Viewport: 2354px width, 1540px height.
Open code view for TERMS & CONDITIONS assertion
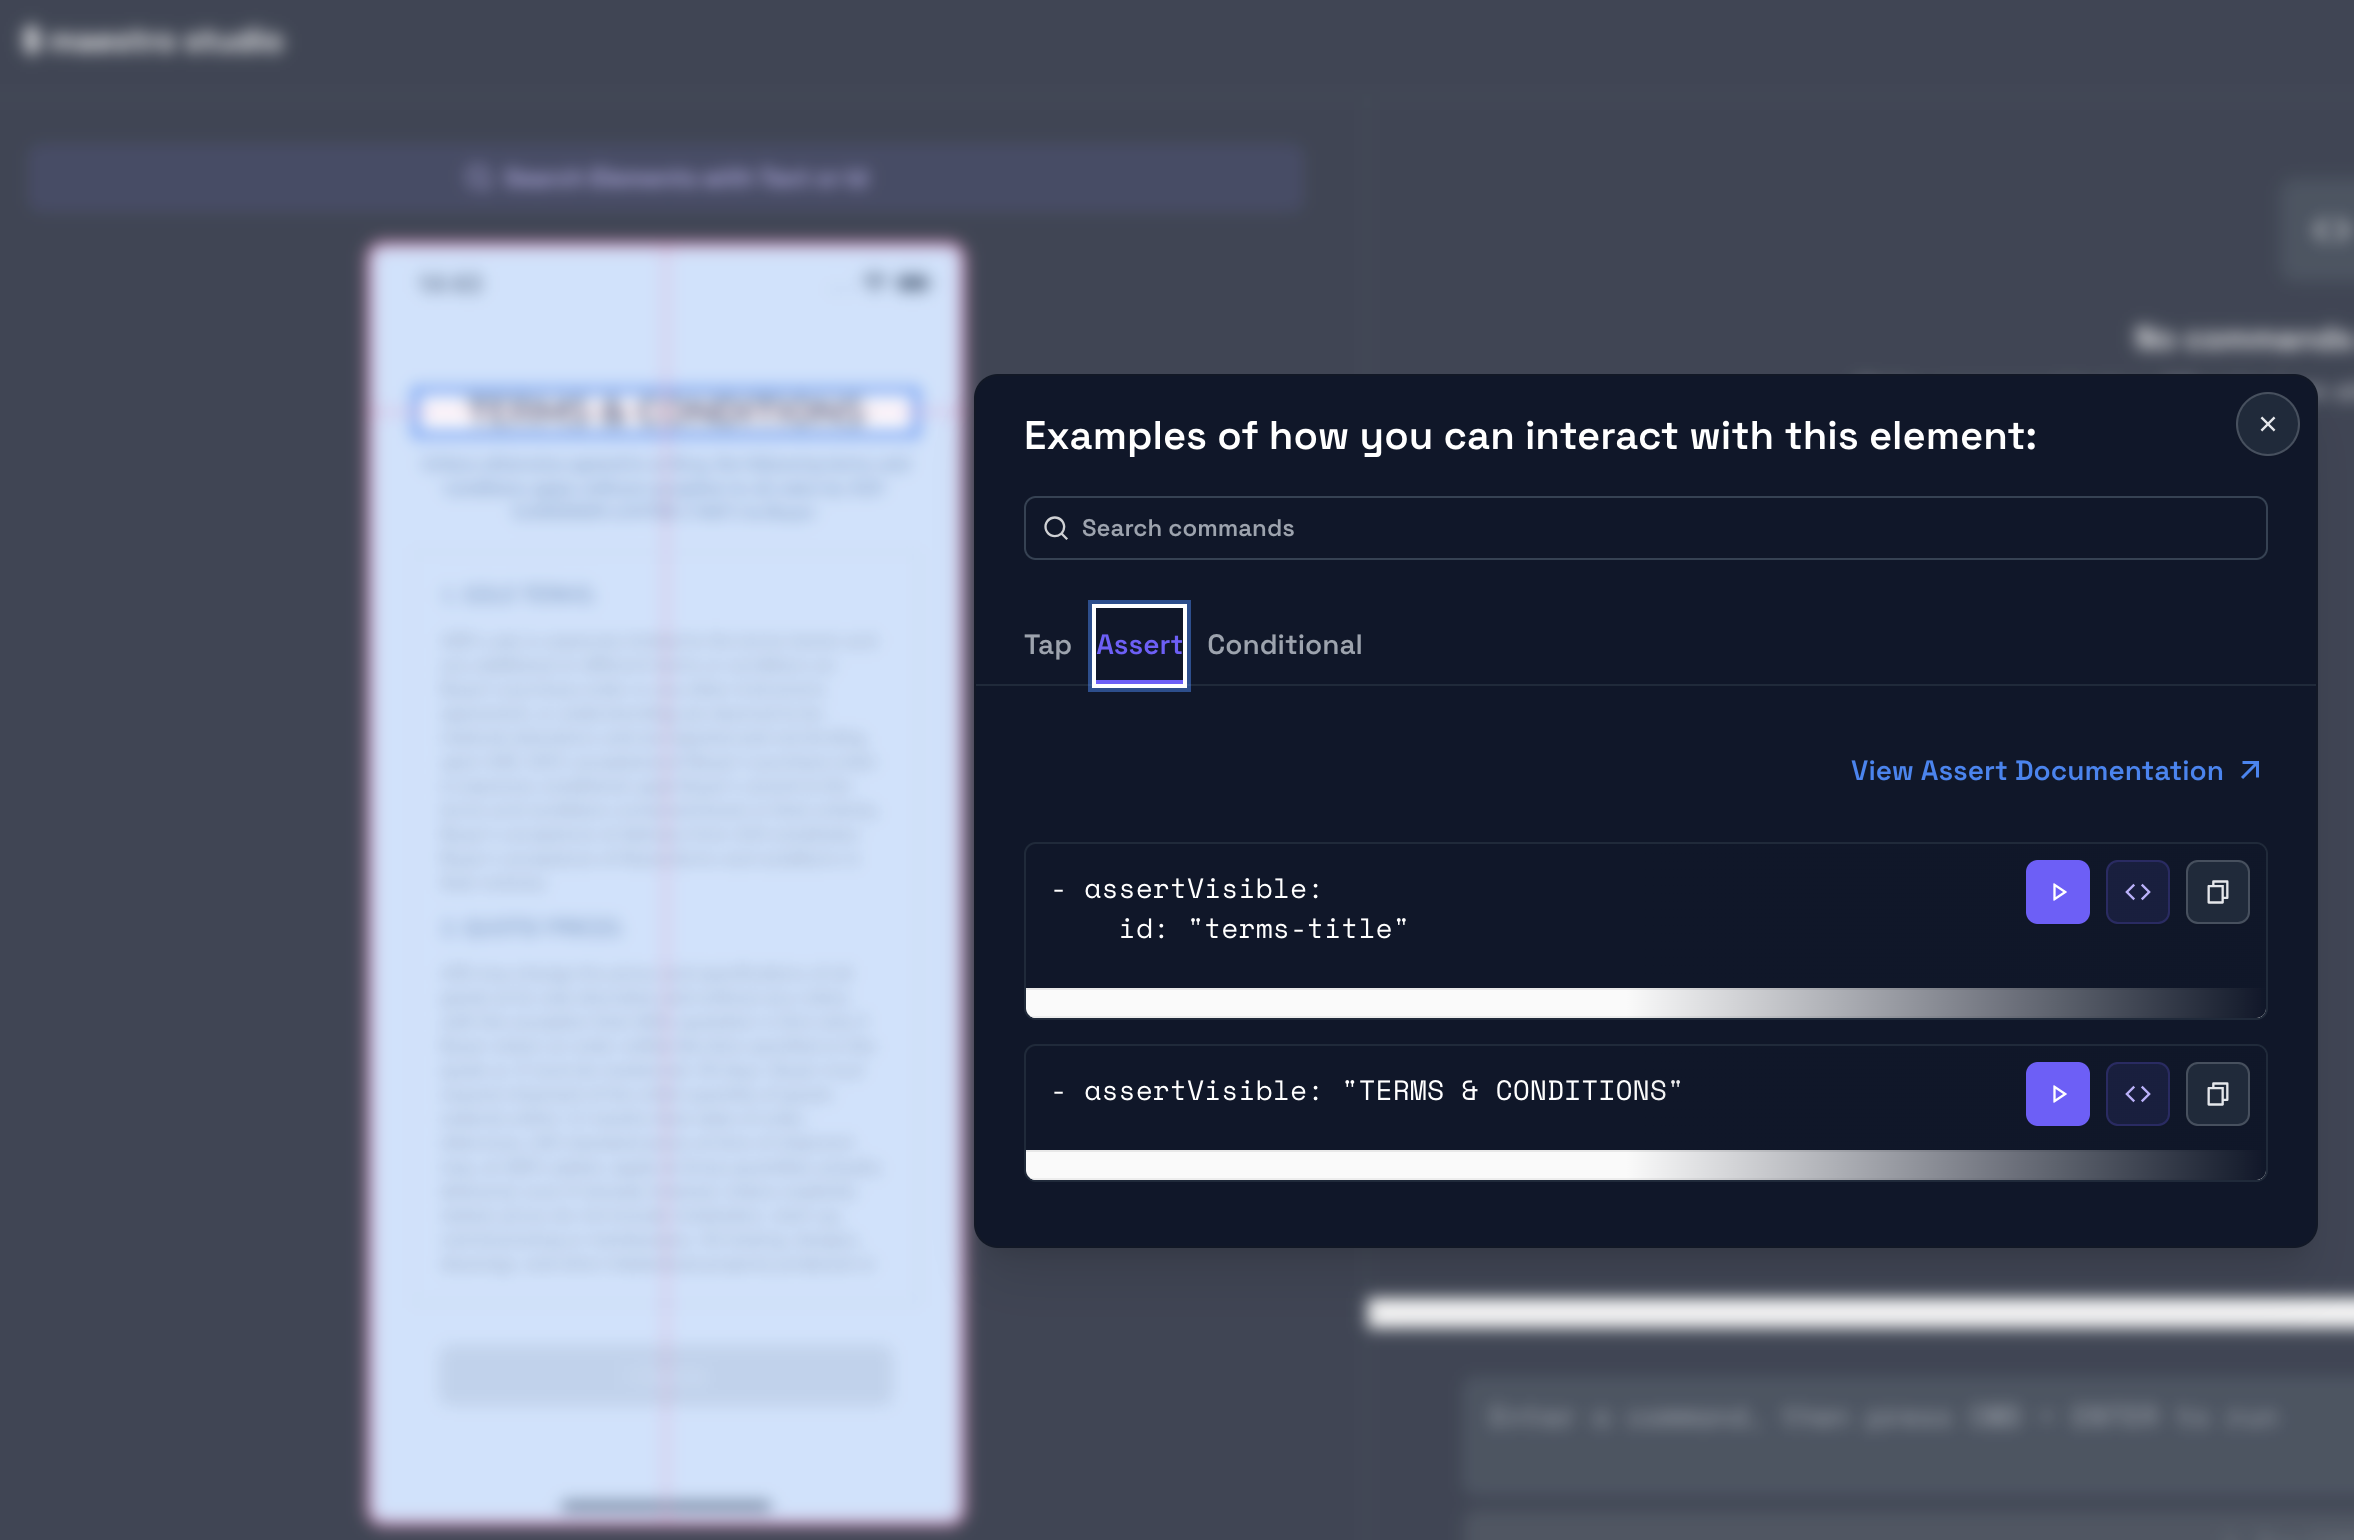2138,1093
